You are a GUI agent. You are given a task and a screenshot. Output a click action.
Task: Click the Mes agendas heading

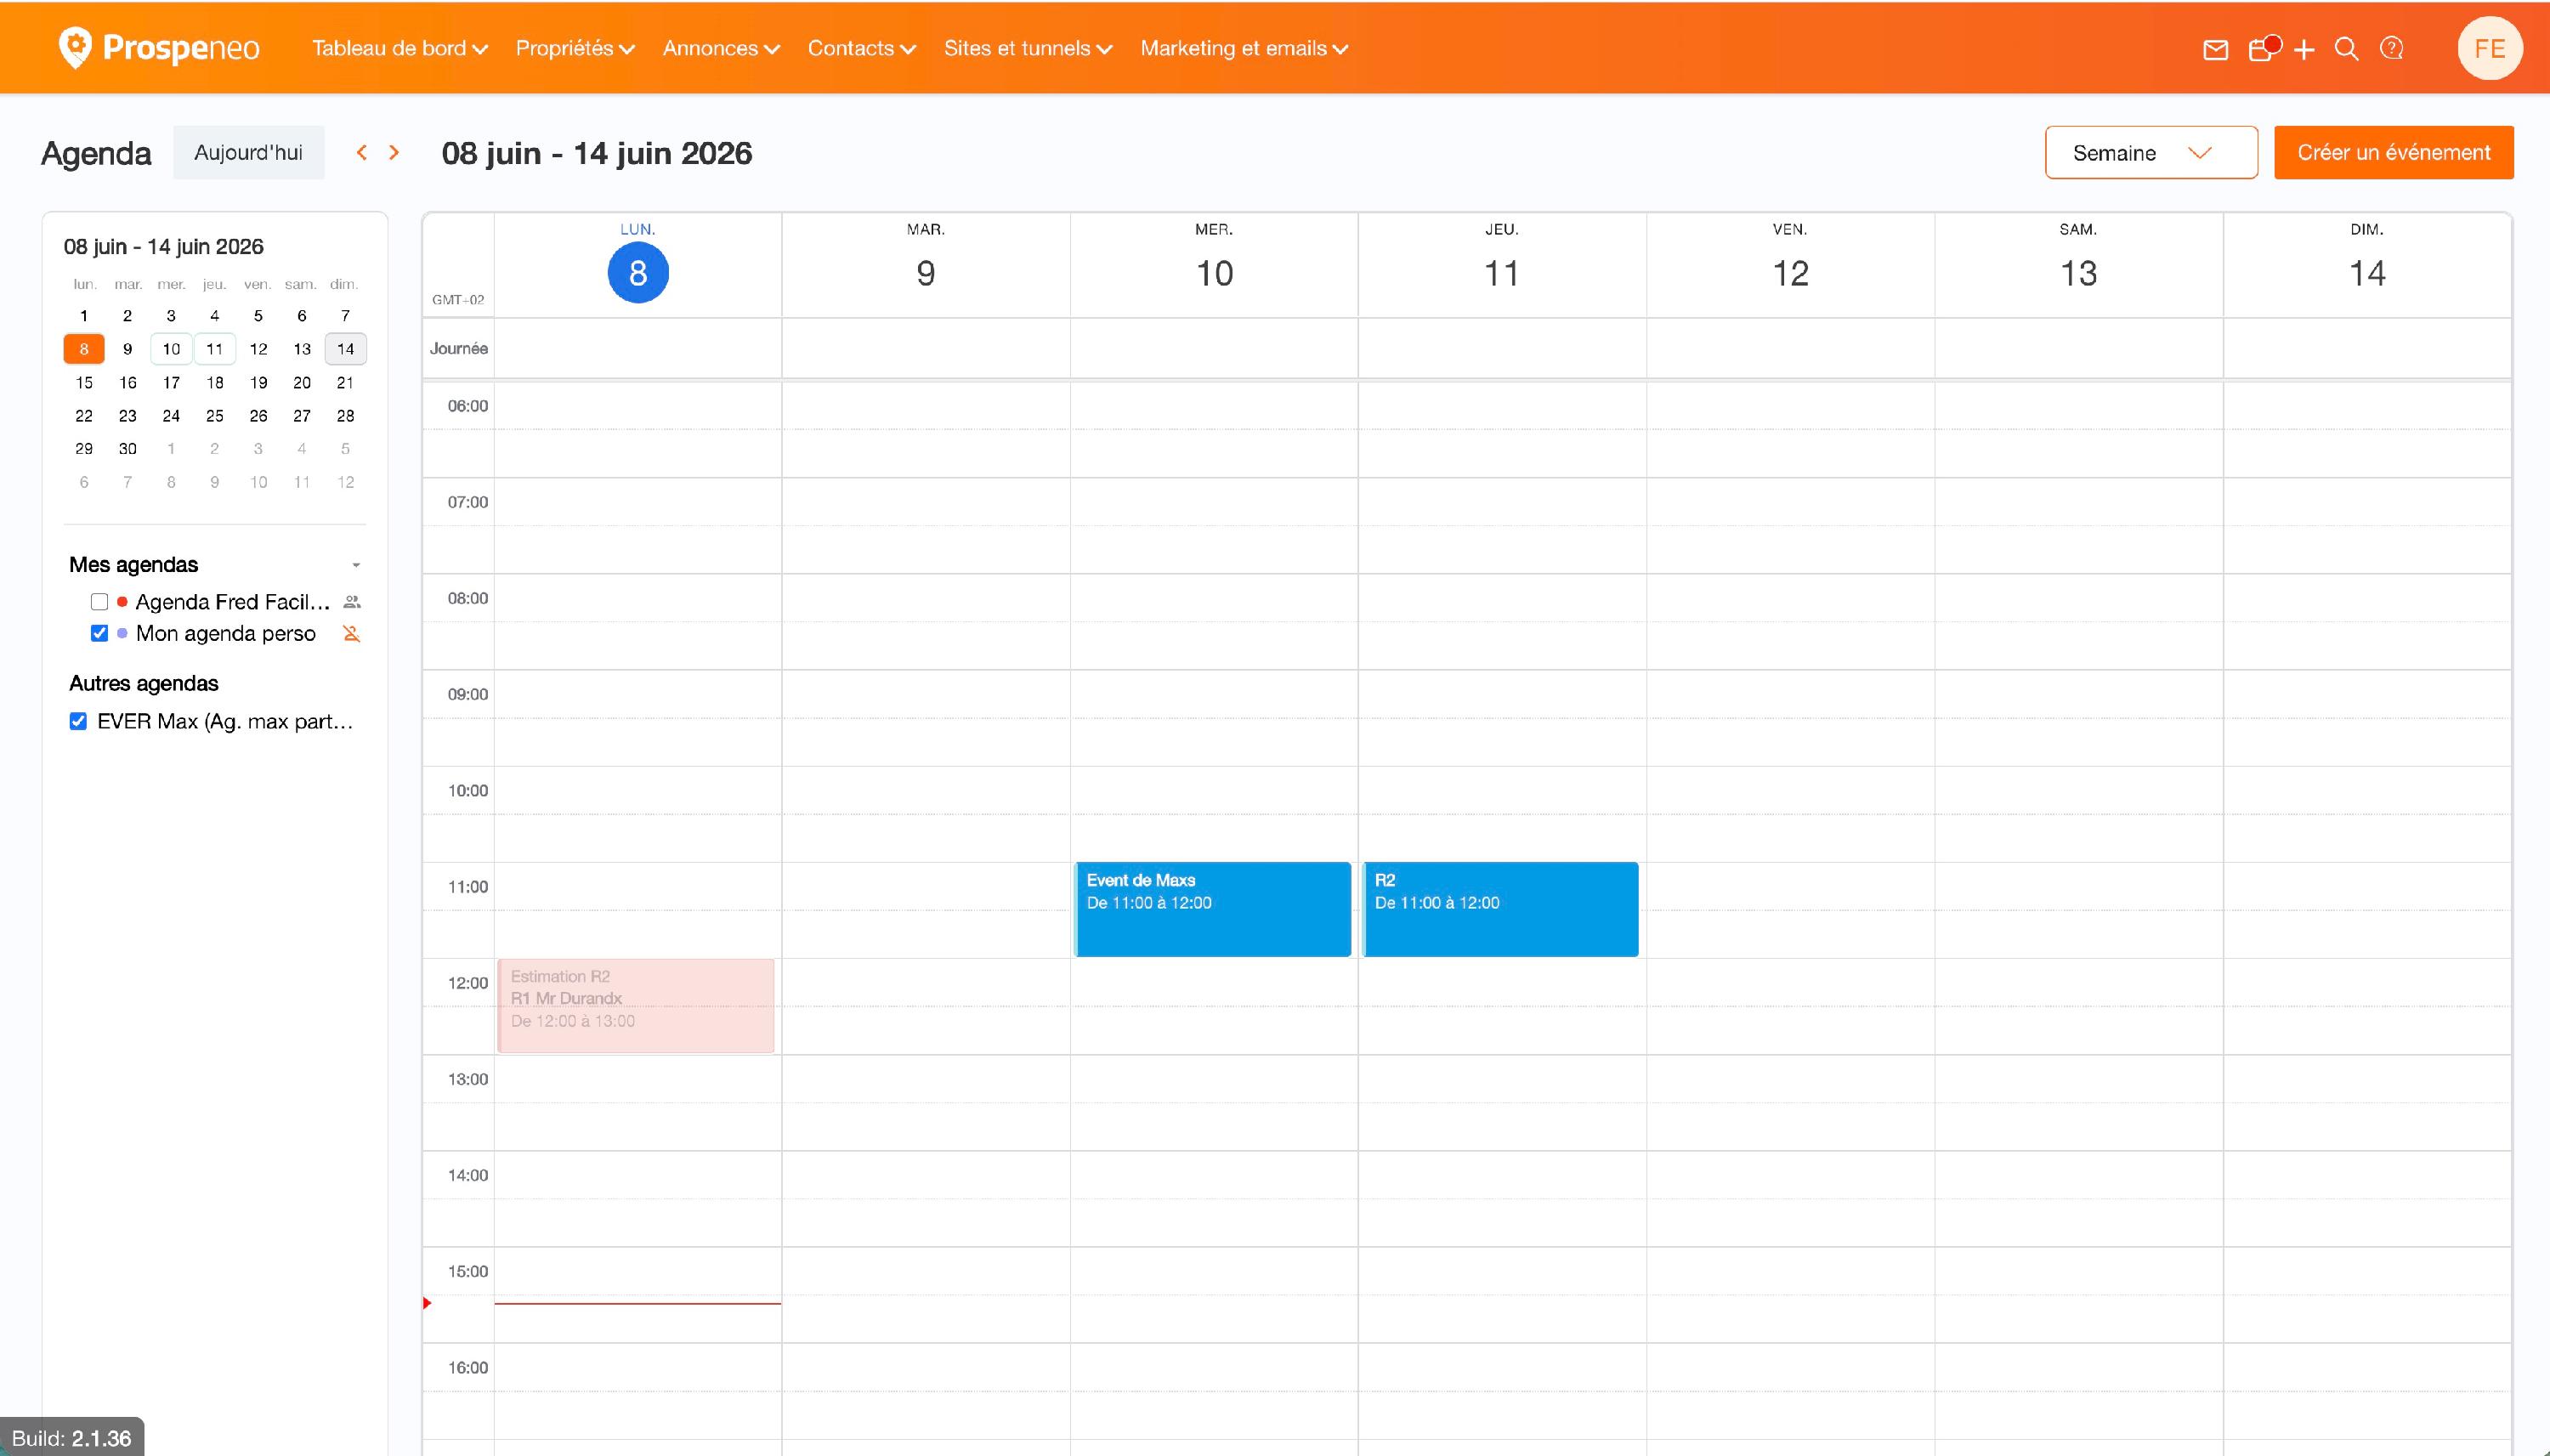coord(134,564)
